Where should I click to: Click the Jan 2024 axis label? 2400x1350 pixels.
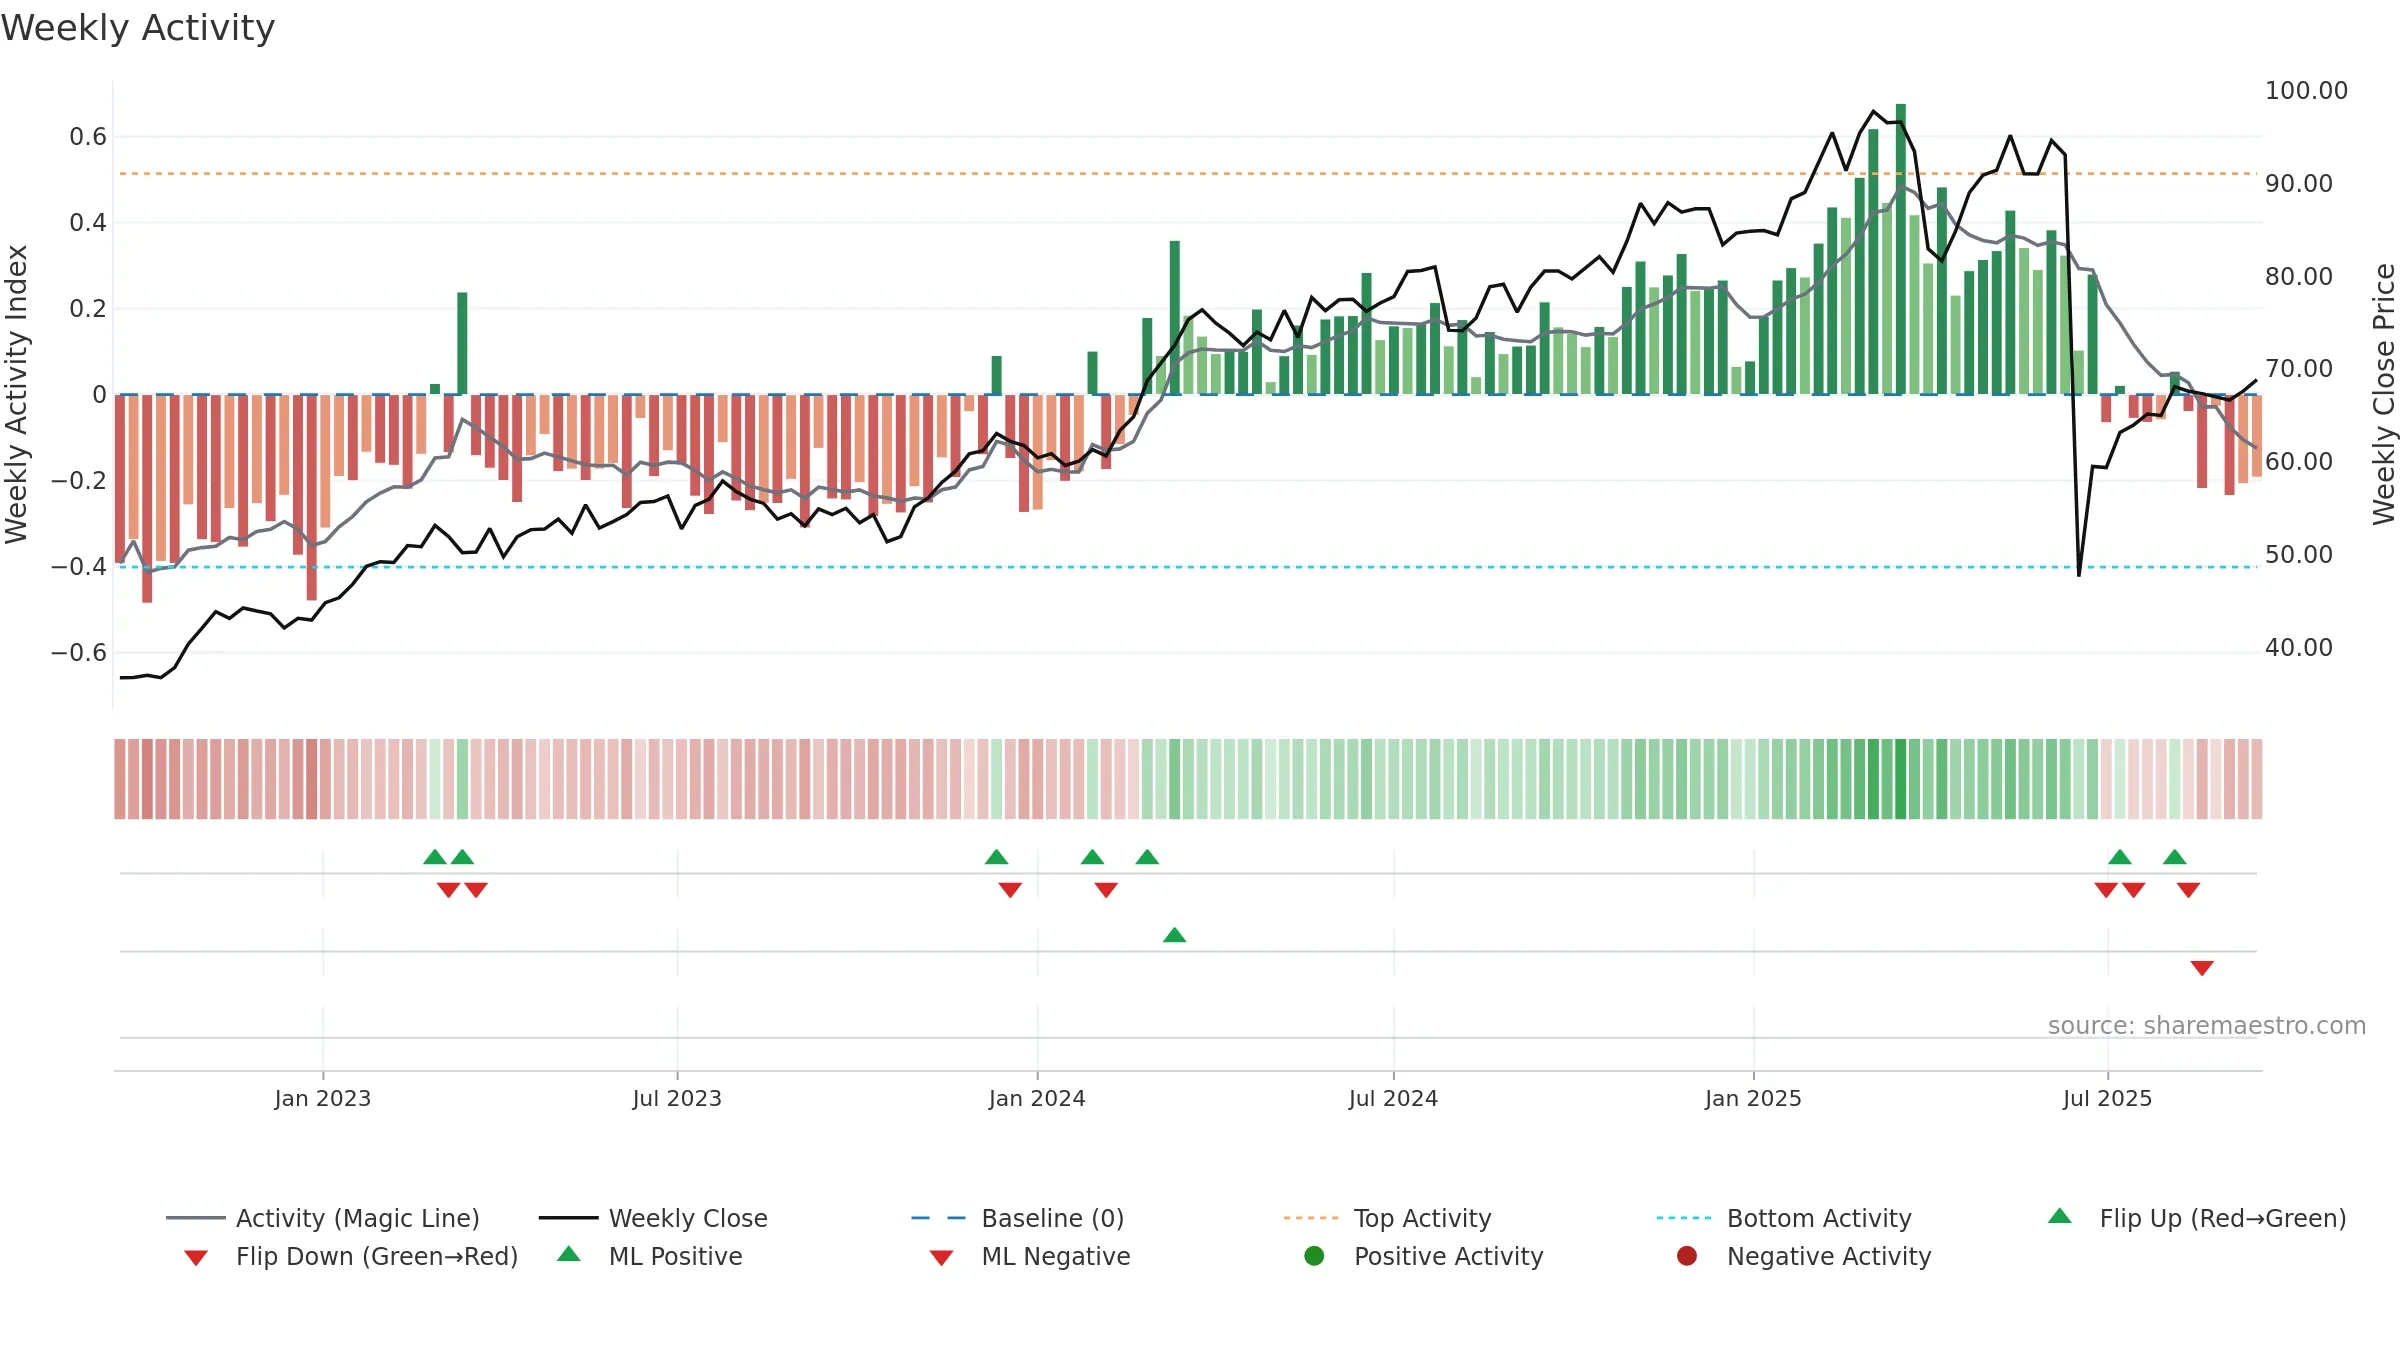point(1037,1098)
